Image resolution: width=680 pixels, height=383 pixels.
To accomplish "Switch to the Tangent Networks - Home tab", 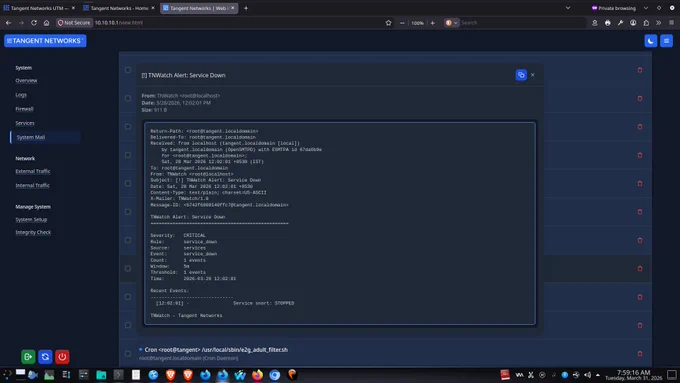I will pyautogui.click(x=119, y=8).
